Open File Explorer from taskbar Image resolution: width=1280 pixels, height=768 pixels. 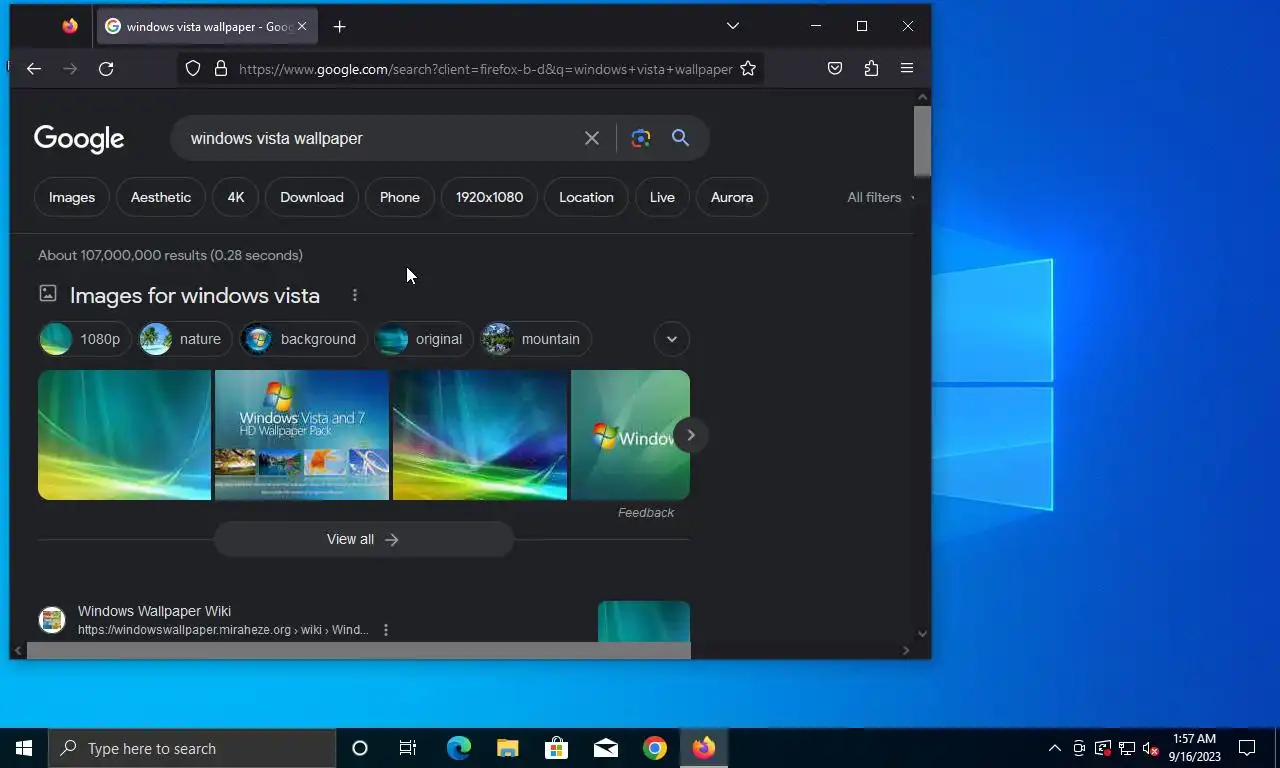508,748
